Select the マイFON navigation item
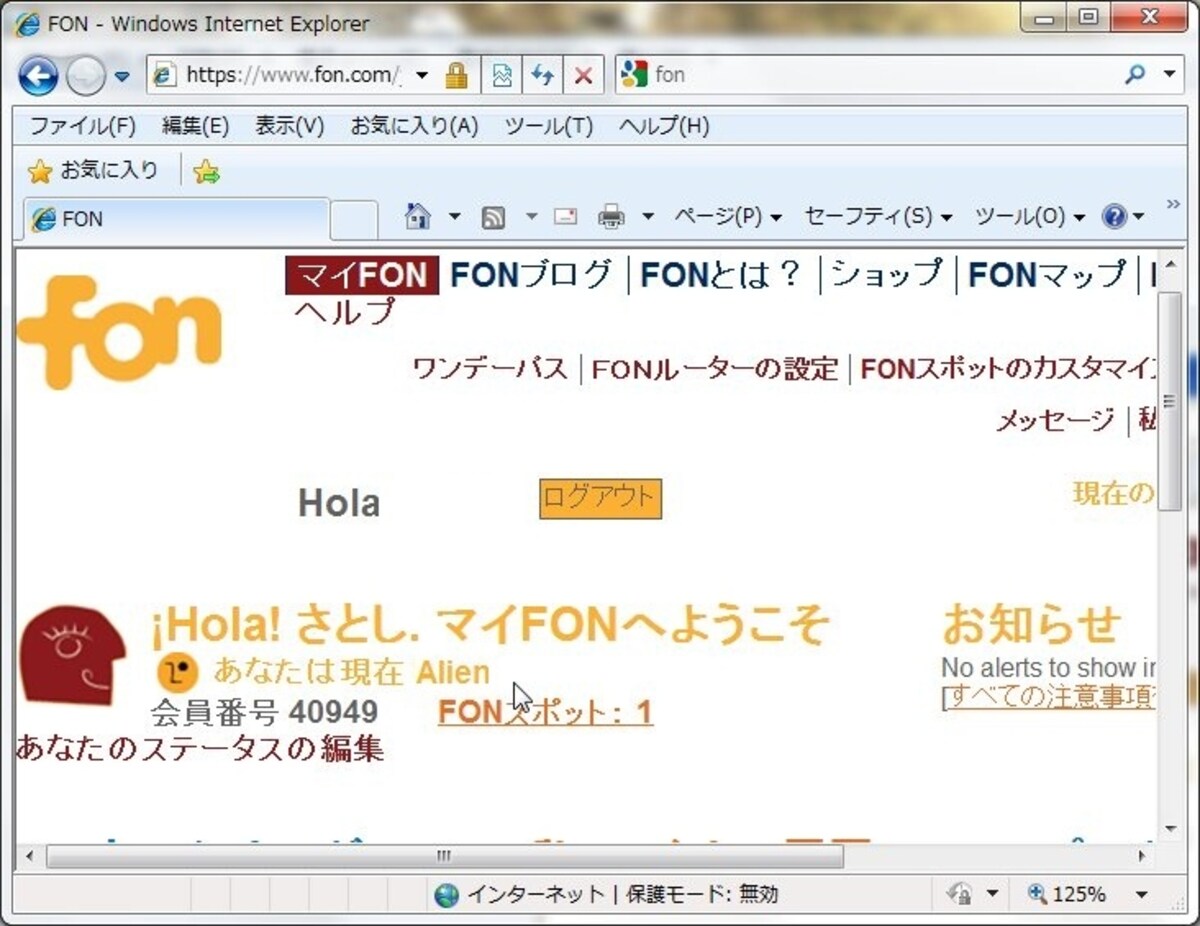This screenshot has width=1200, height=926. coord(362,275)
